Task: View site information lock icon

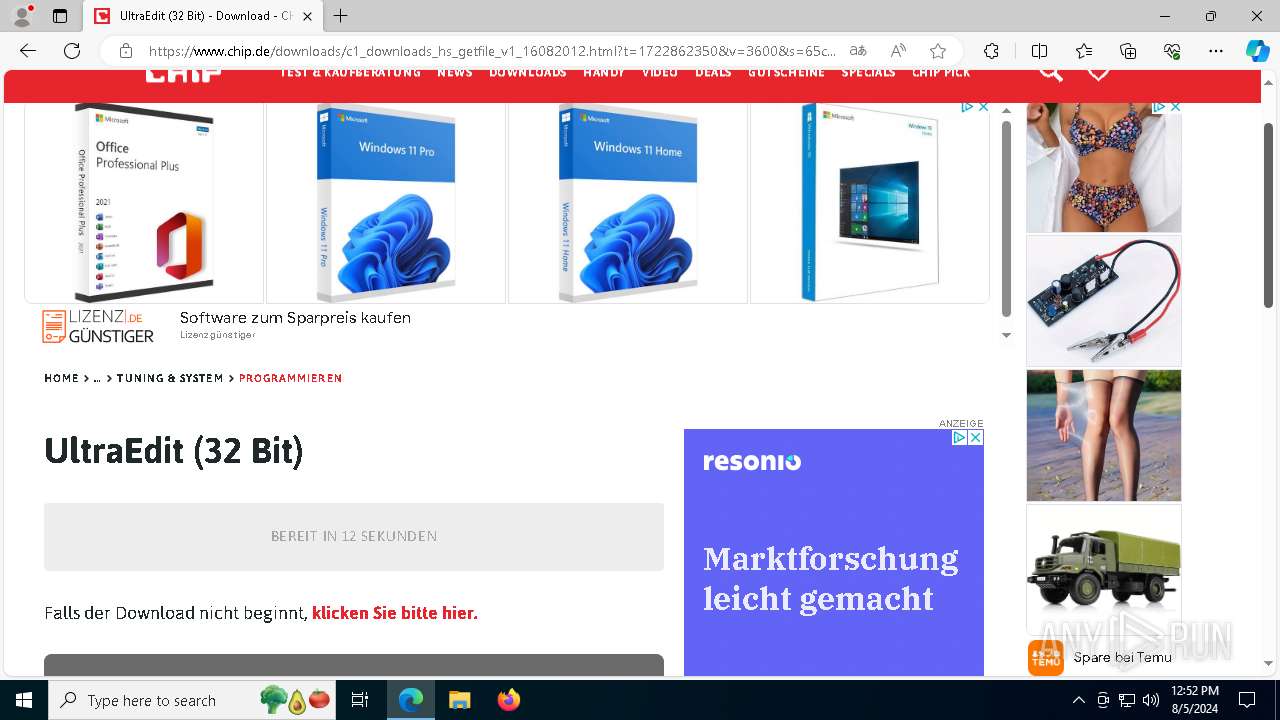Action: click(126, 51)
